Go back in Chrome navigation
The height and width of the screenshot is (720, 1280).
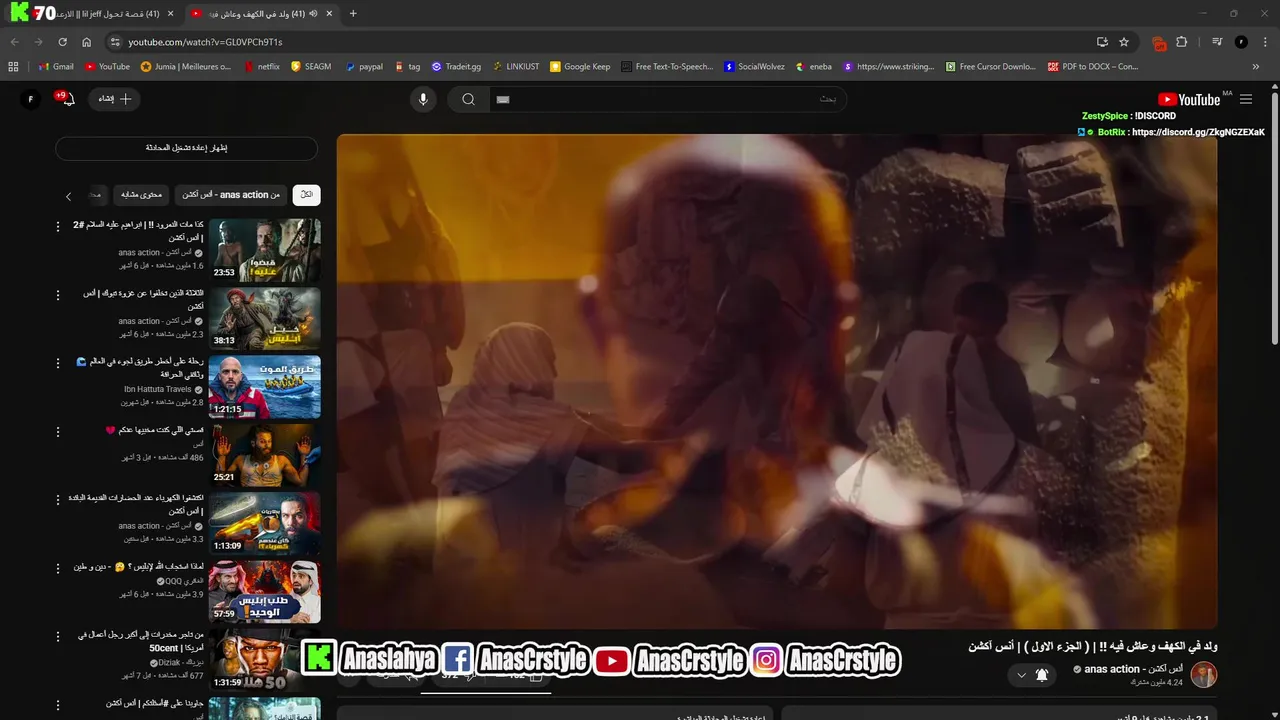pyautogui.click(x=14, y=42)
